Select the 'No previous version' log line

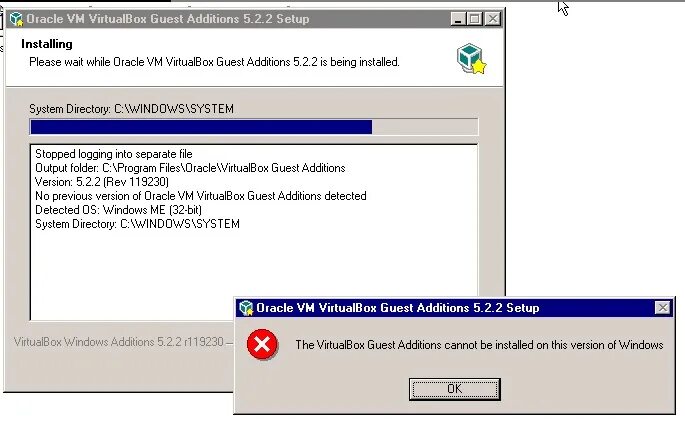click(201, 196)
